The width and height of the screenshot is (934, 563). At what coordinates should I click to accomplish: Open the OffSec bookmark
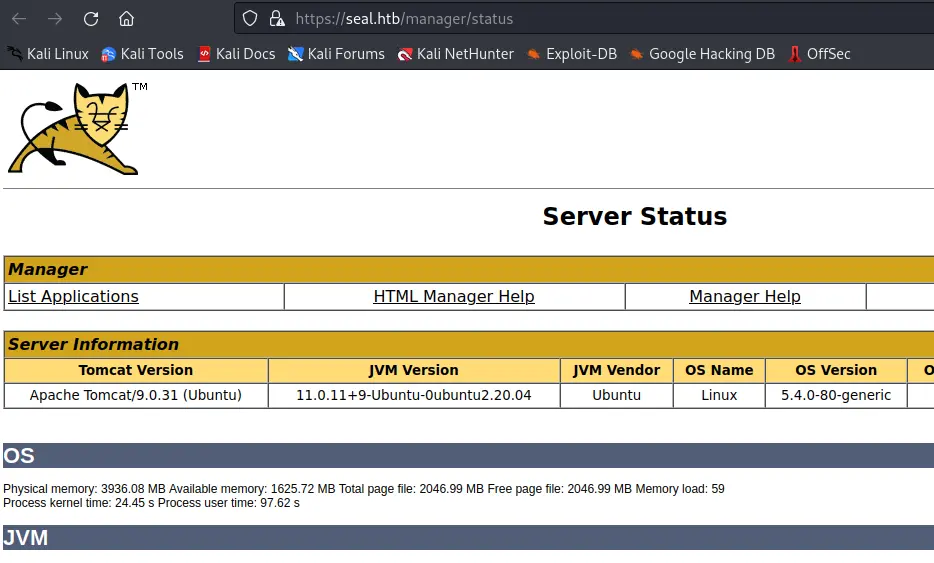pyautogui.click(x=819, y=54)
